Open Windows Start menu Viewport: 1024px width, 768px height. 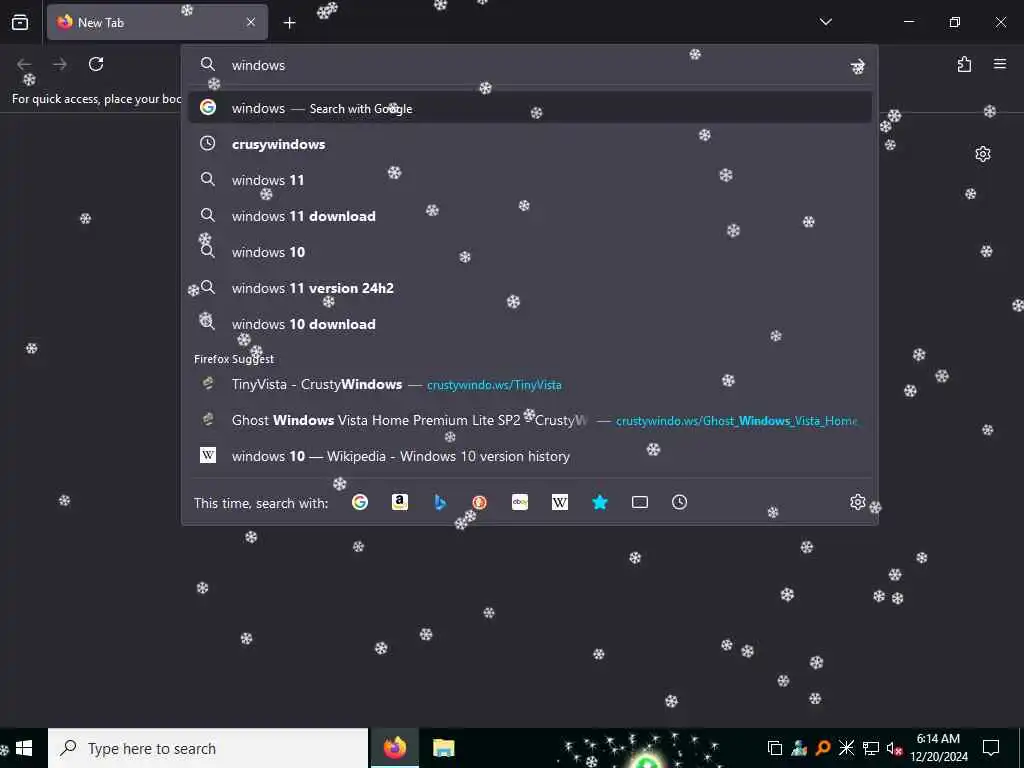point(24,748)
